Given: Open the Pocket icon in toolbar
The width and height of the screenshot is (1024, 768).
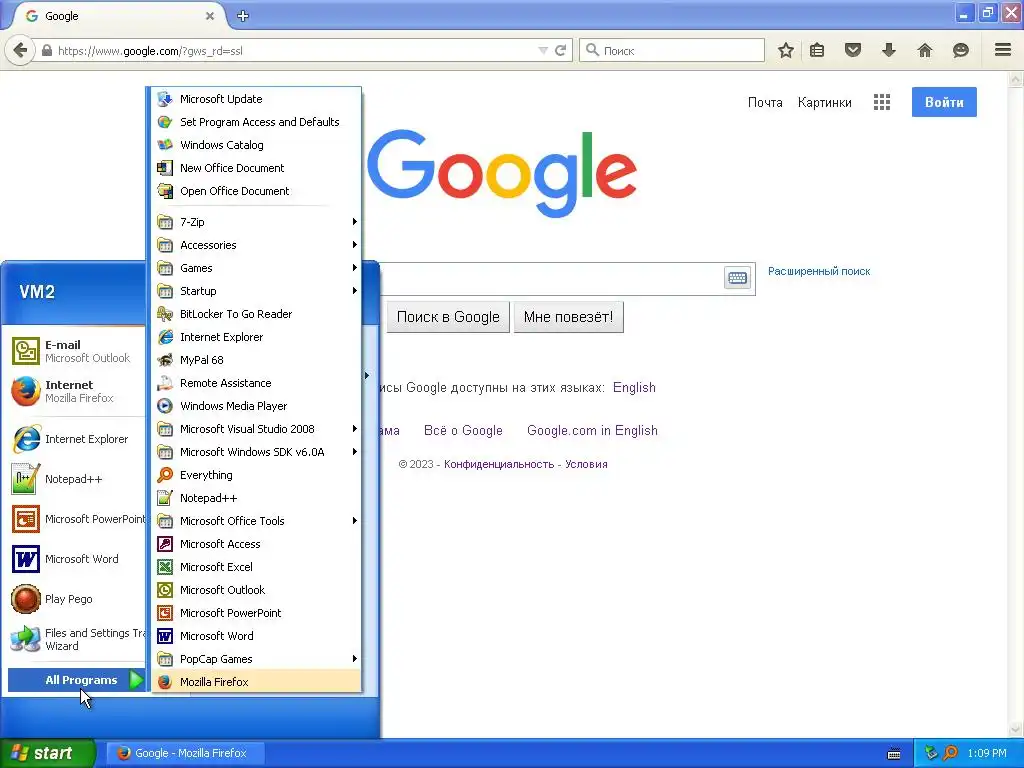Looking at the screenshot, I should (x=853, y=50).
